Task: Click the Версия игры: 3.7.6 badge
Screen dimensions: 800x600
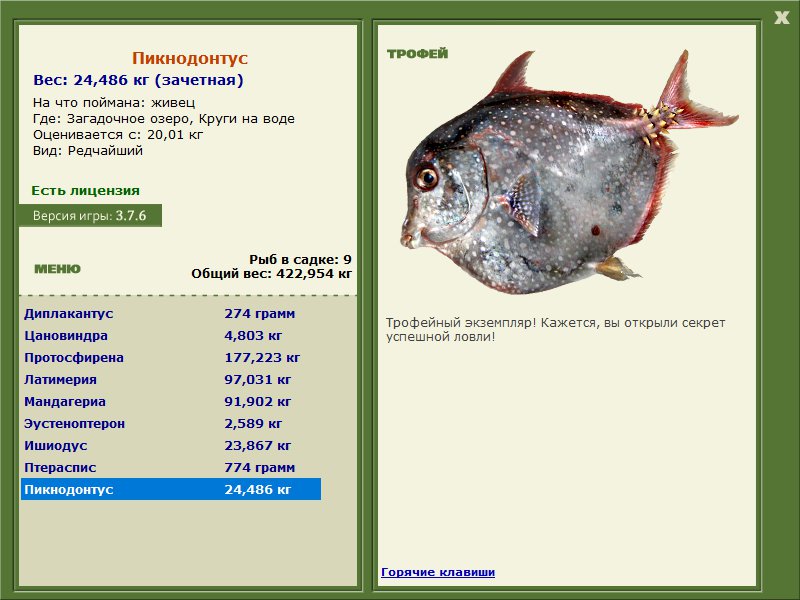Action: click(90, 215)
